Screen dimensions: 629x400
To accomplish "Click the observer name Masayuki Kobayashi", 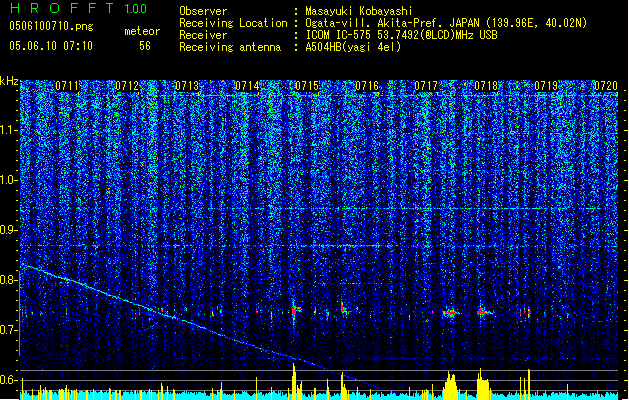I will (358, 11).
